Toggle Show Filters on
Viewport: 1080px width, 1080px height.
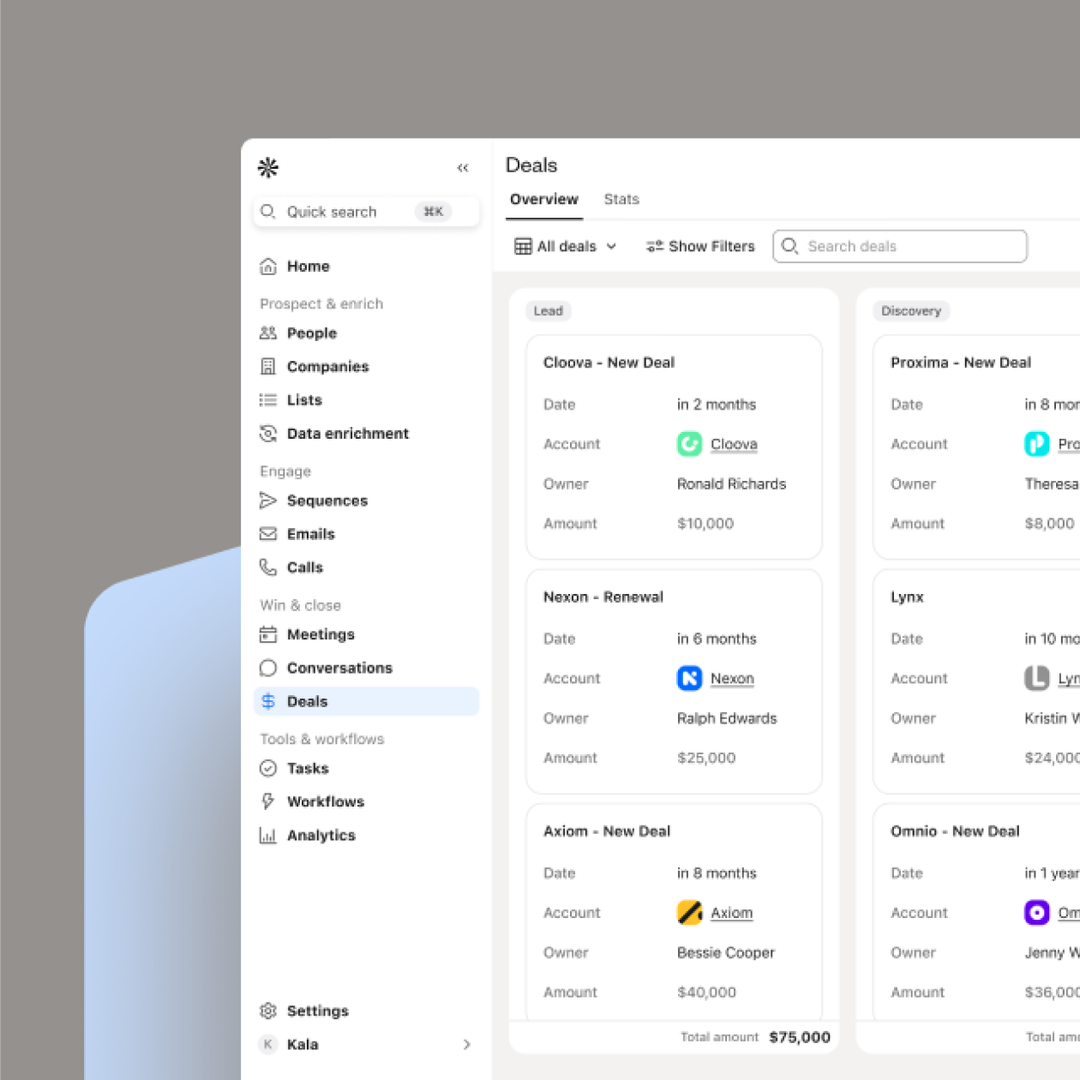[700, 246]
